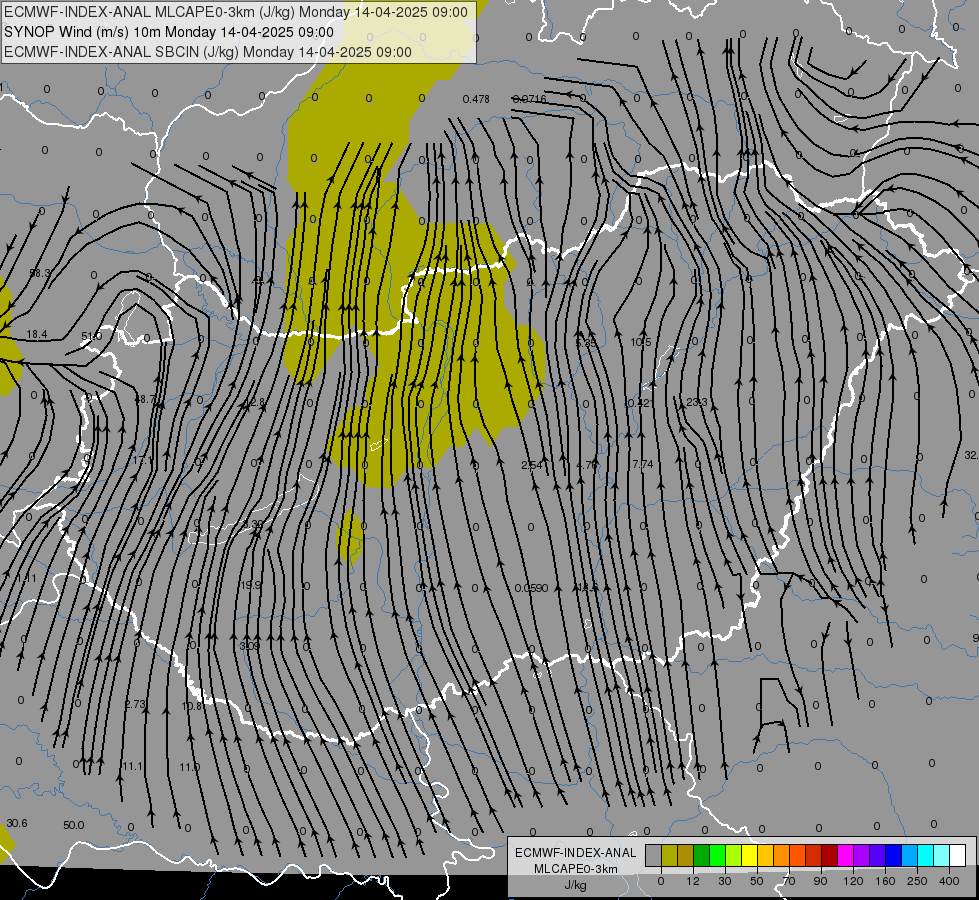
Task: Select the orange legend swatch before 70
Action: click(782, 856)
